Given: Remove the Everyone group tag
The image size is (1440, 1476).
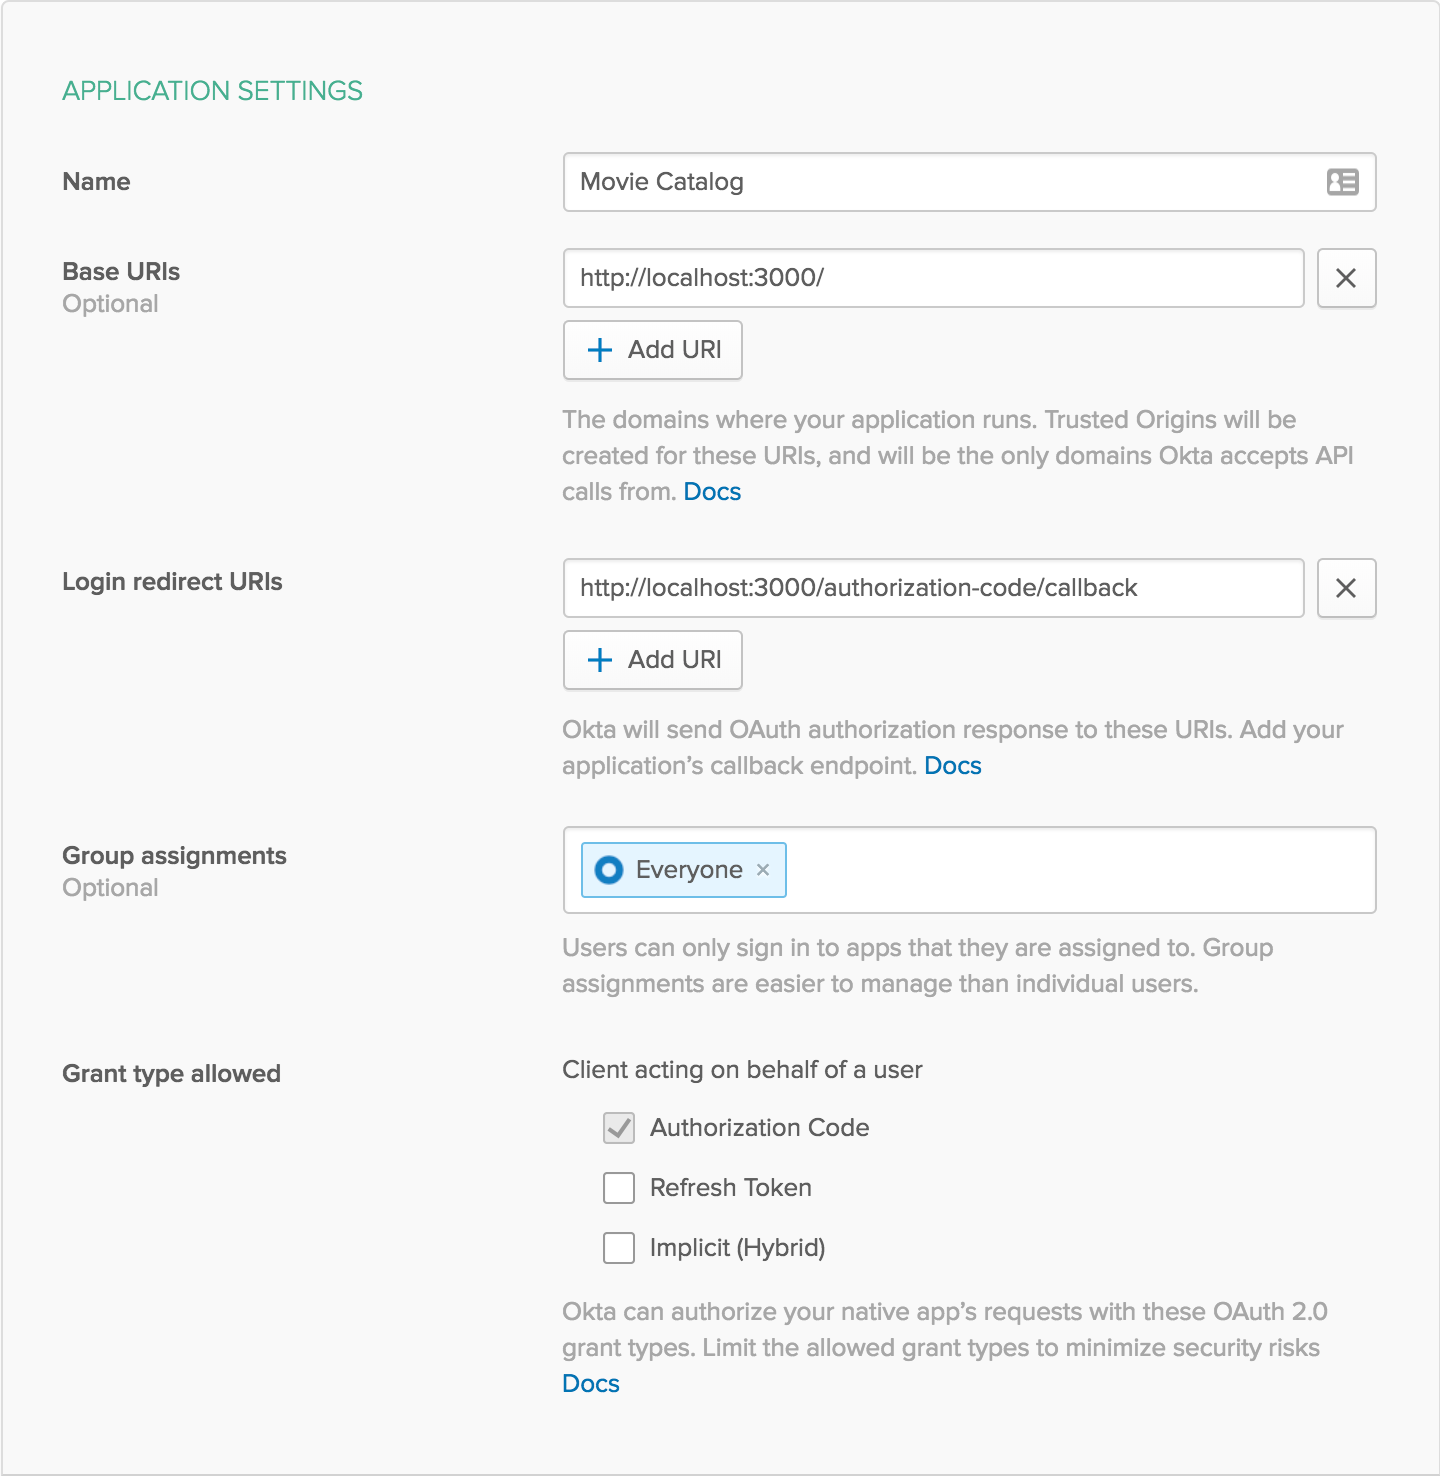Looking at the screenshot, I should click(x=763, y=870).
